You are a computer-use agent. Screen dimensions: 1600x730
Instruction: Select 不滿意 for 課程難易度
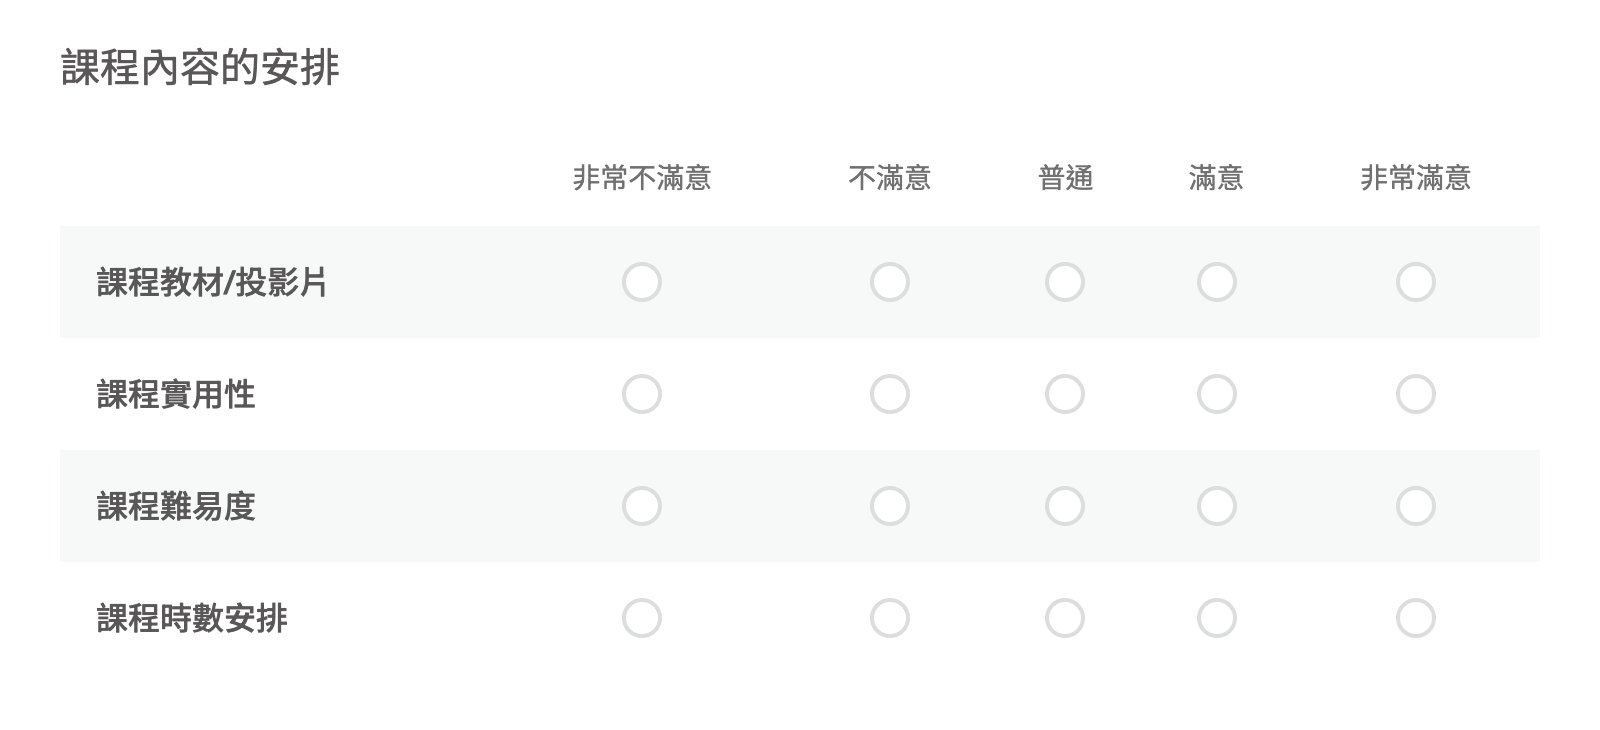[889, 507]
